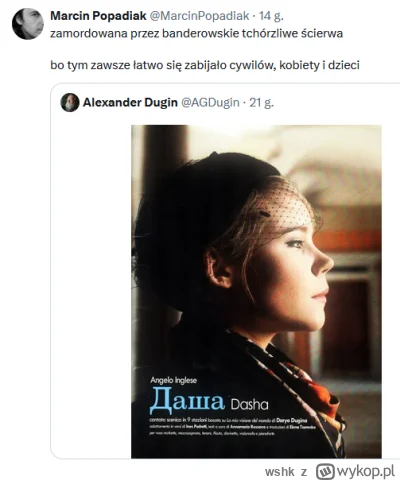This screenshot has height=481, width=400.
Task: Select the line about cywilów, kobiety i dzieci
Action: (205, 65)
